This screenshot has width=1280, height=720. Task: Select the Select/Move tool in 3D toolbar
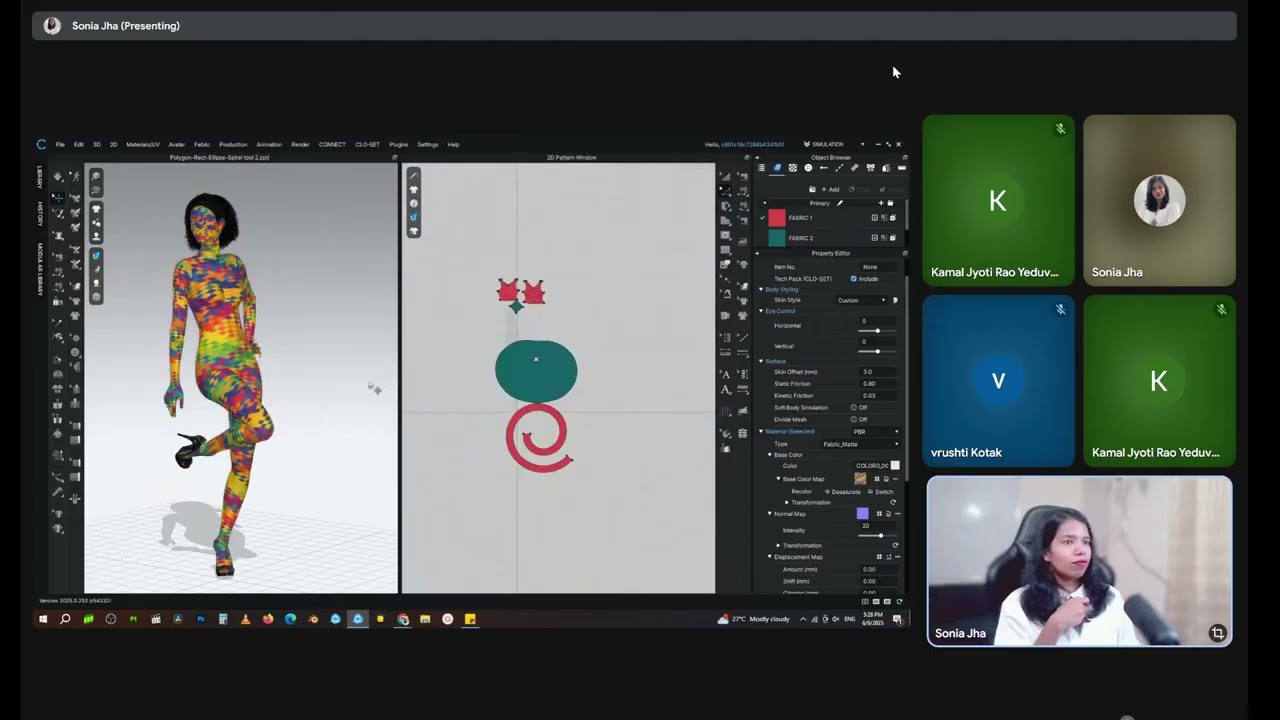click(58, 198)
